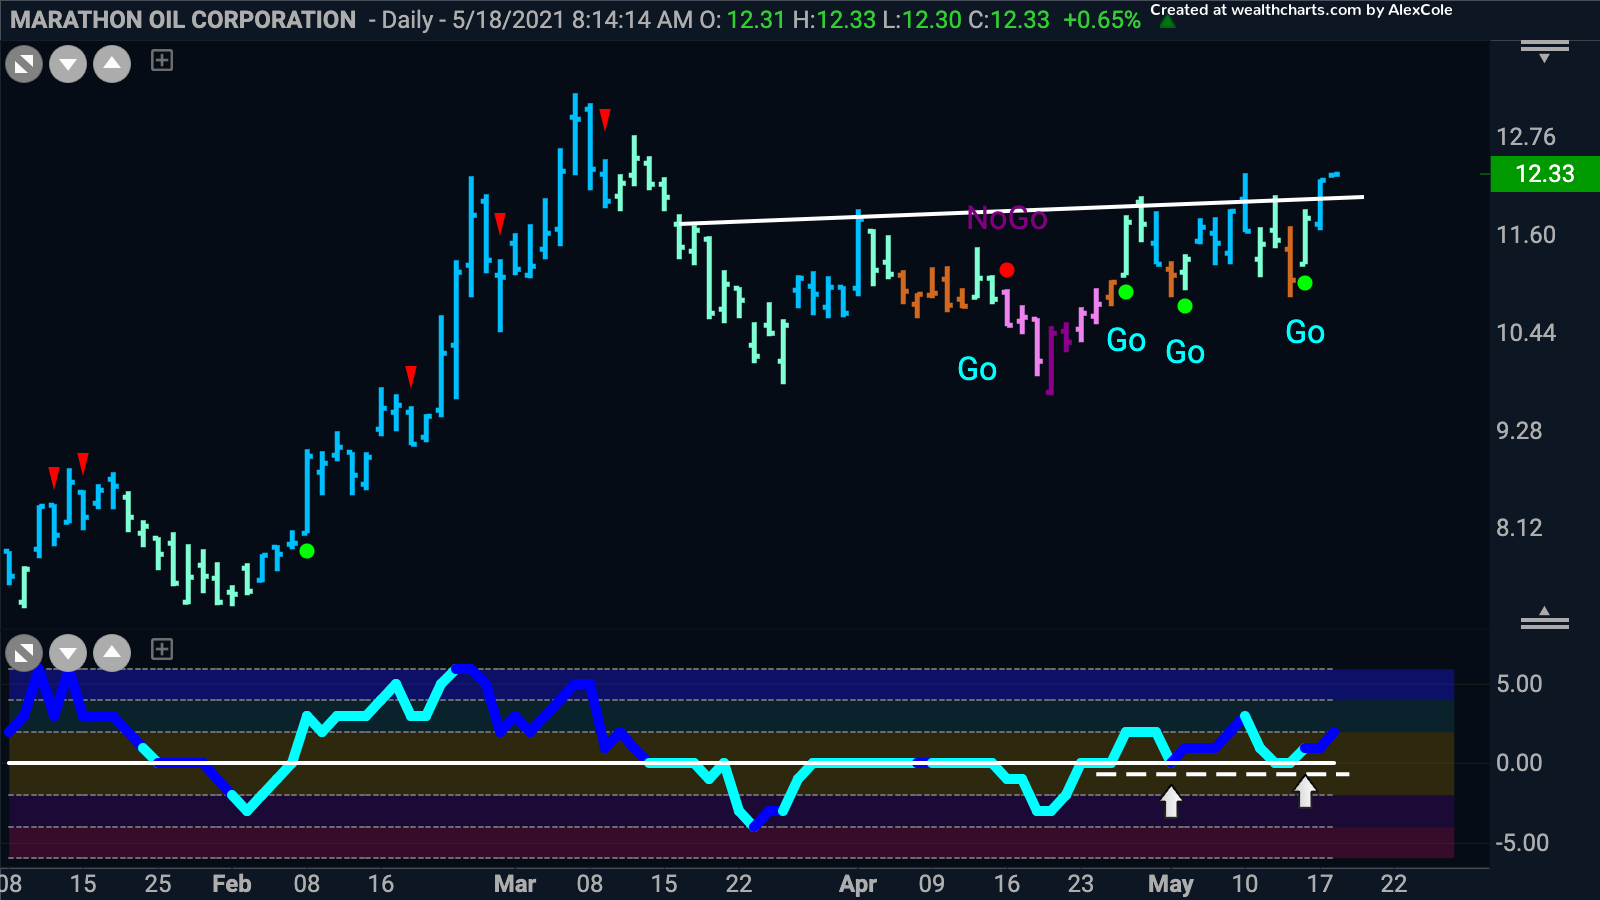
Task: Click the 8.12 price axis label
Action: coord(1519,528)
